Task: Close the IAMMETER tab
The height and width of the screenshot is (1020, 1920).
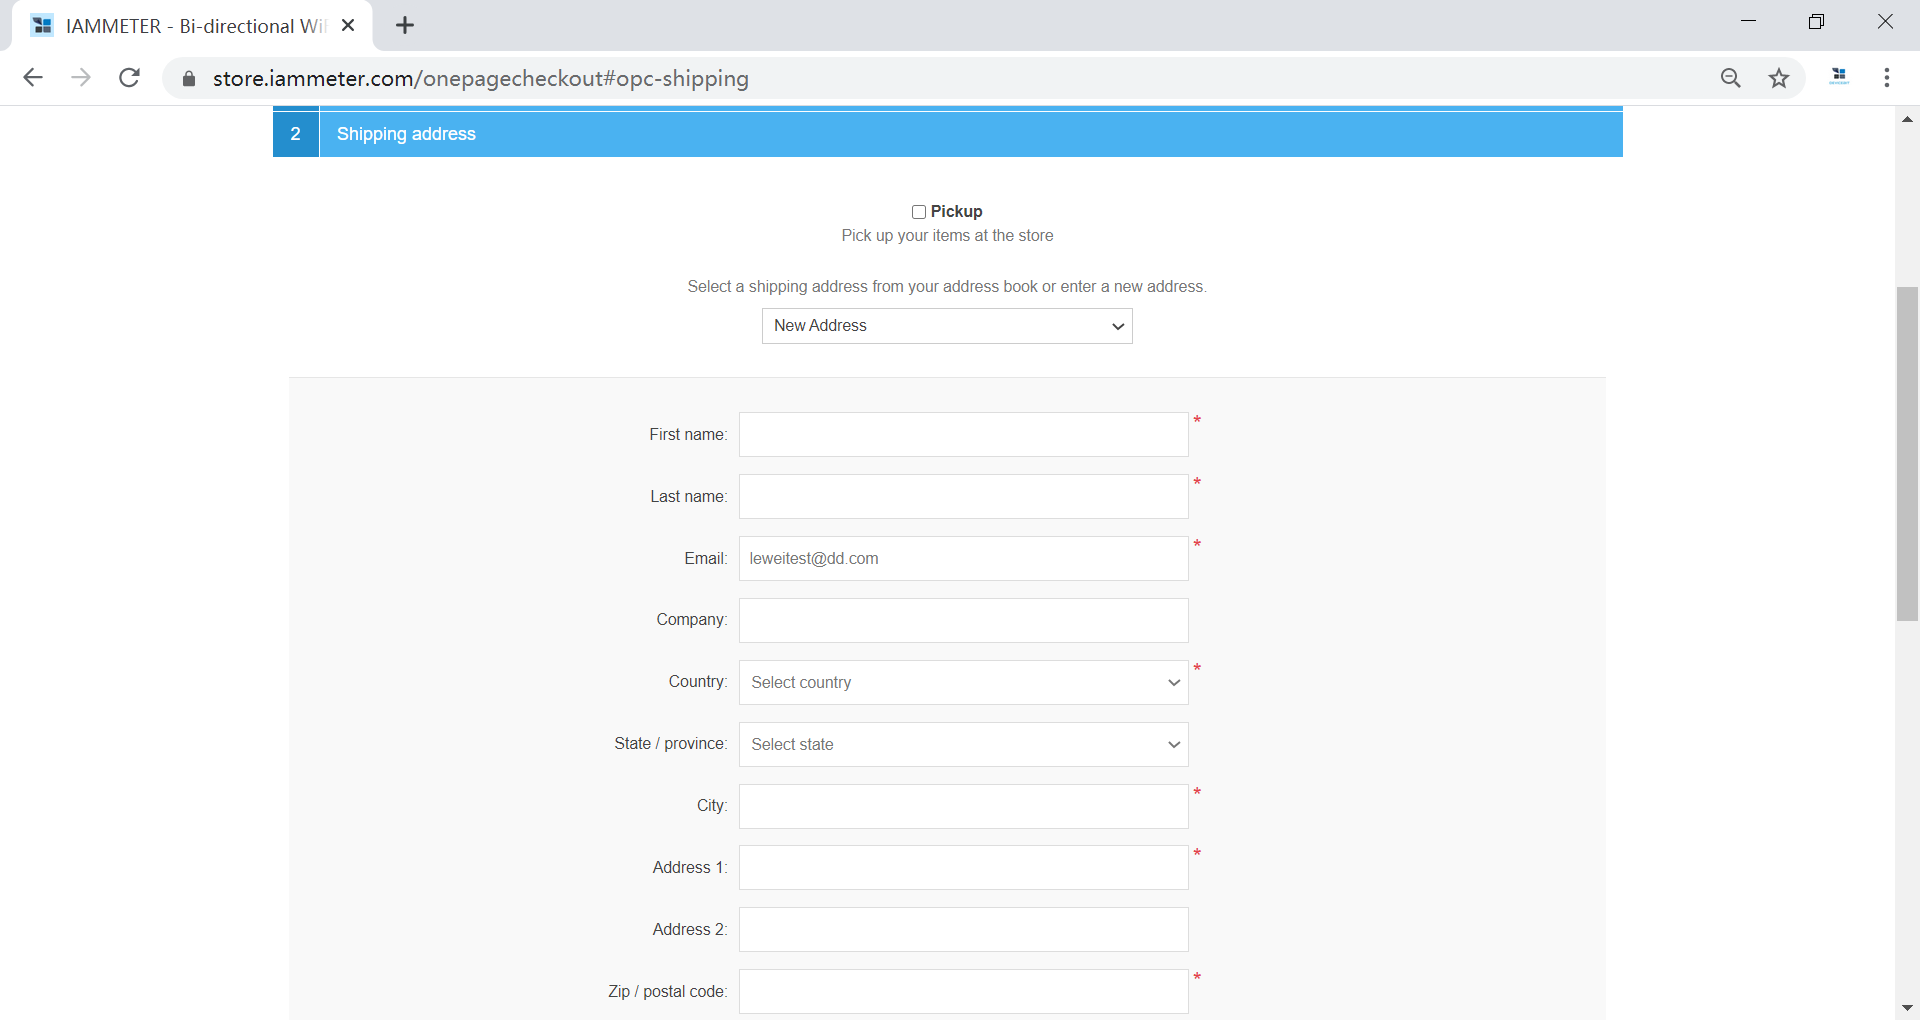Action: pos(348,26)
